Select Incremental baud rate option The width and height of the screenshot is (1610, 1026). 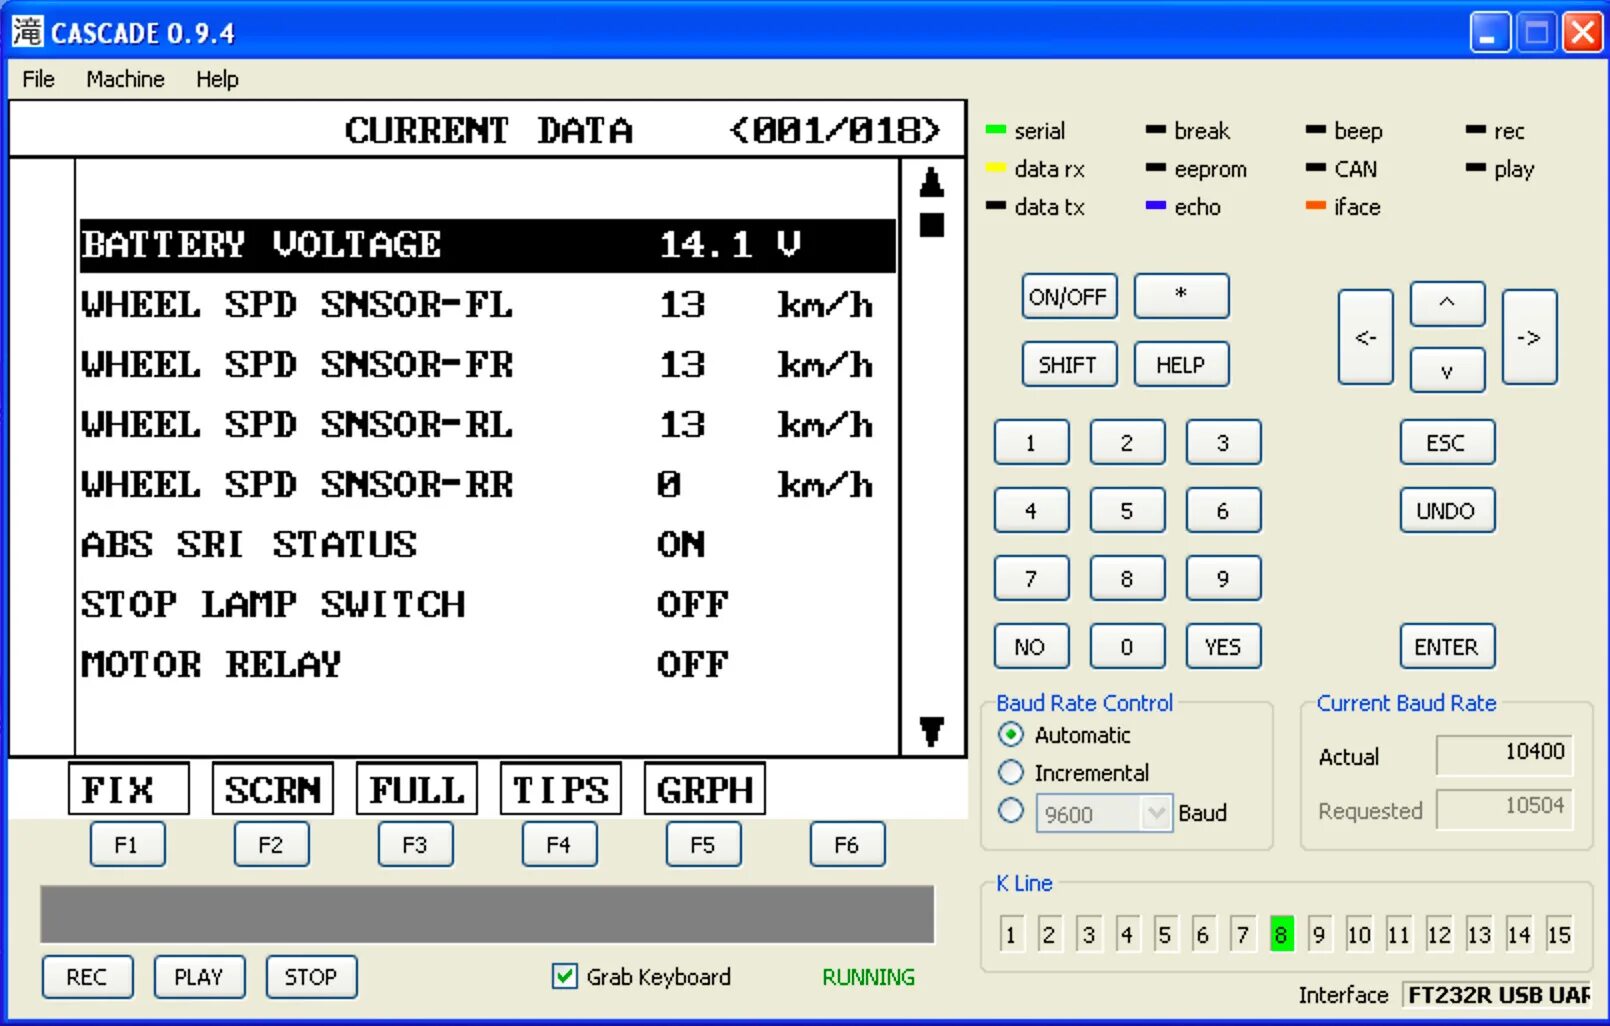click(x=1011, y=772)
